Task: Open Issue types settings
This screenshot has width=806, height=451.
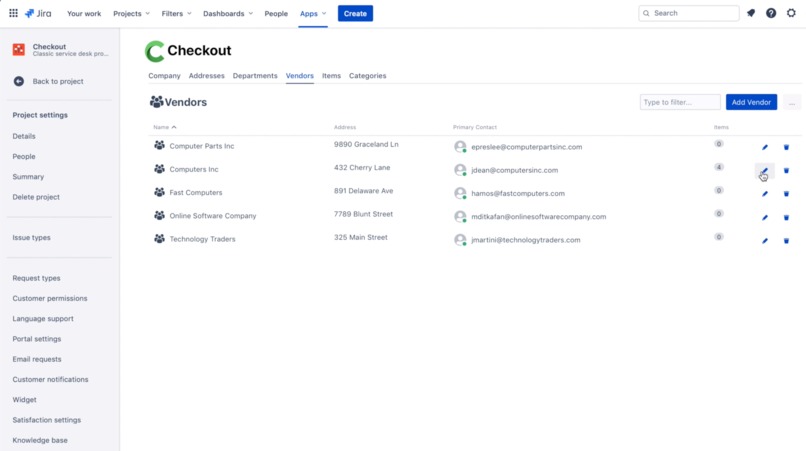Action: tap(31, 238)
